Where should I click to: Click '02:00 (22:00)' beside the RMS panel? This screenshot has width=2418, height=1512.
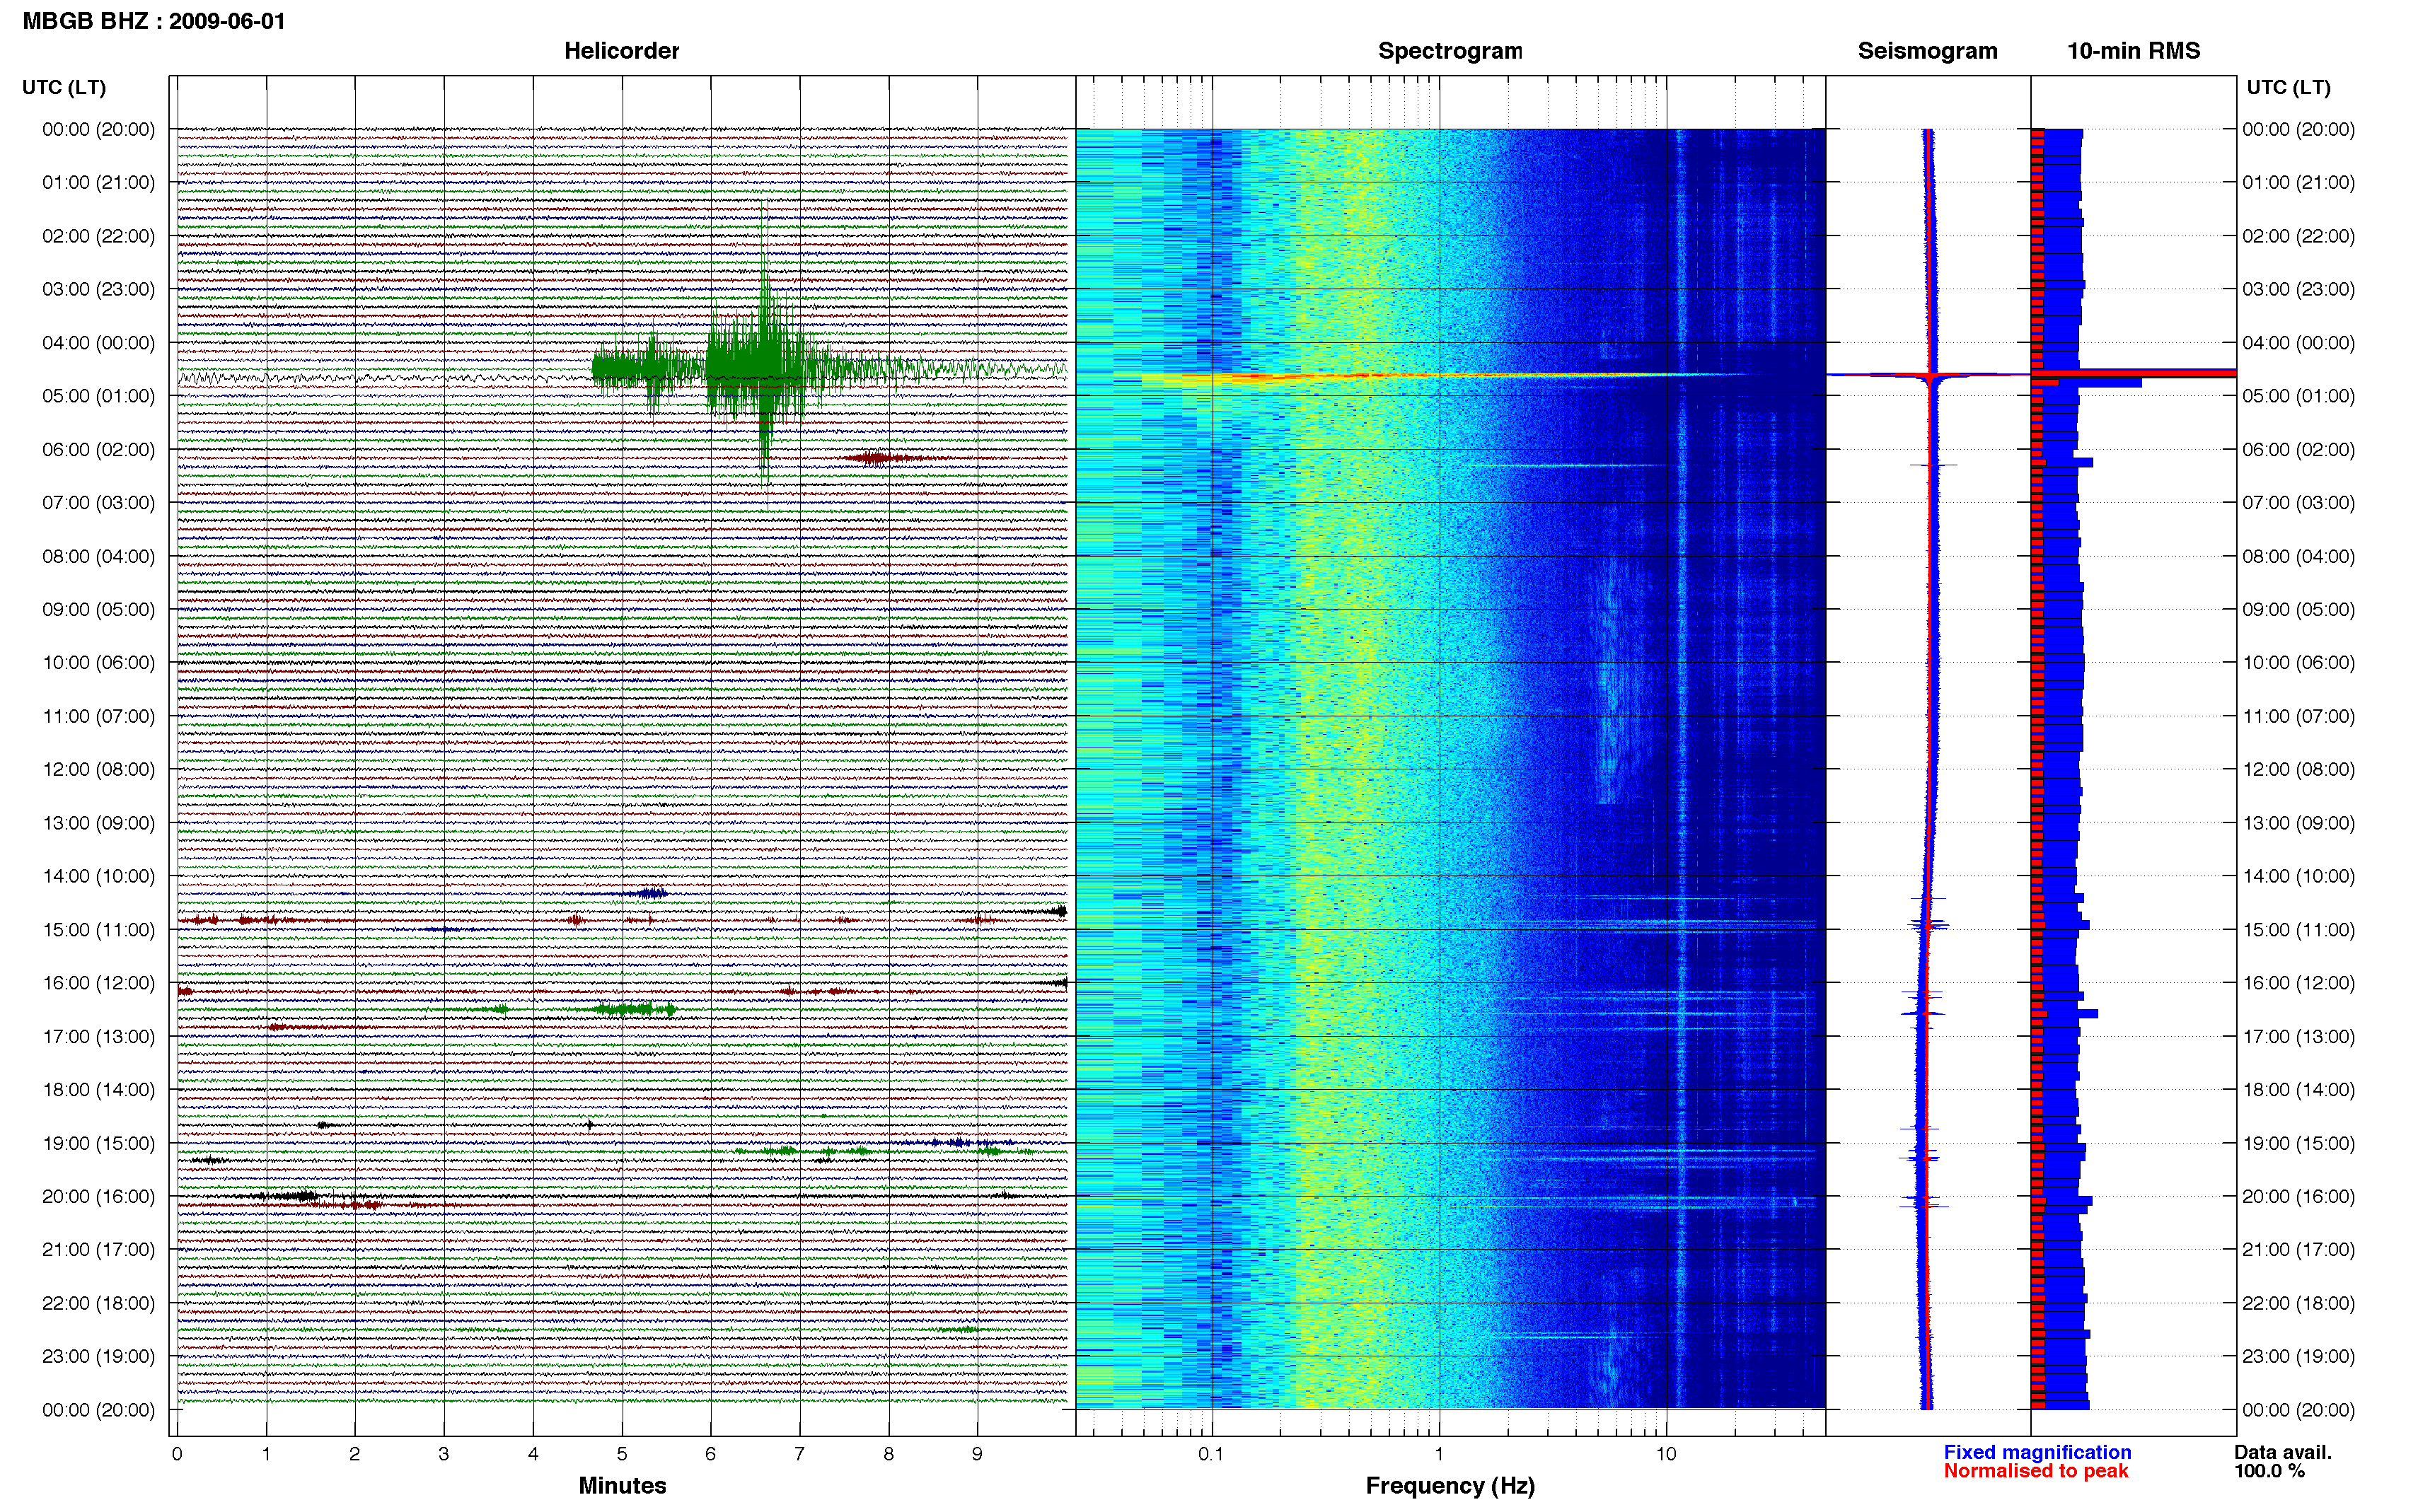[x=2298, y=236]
